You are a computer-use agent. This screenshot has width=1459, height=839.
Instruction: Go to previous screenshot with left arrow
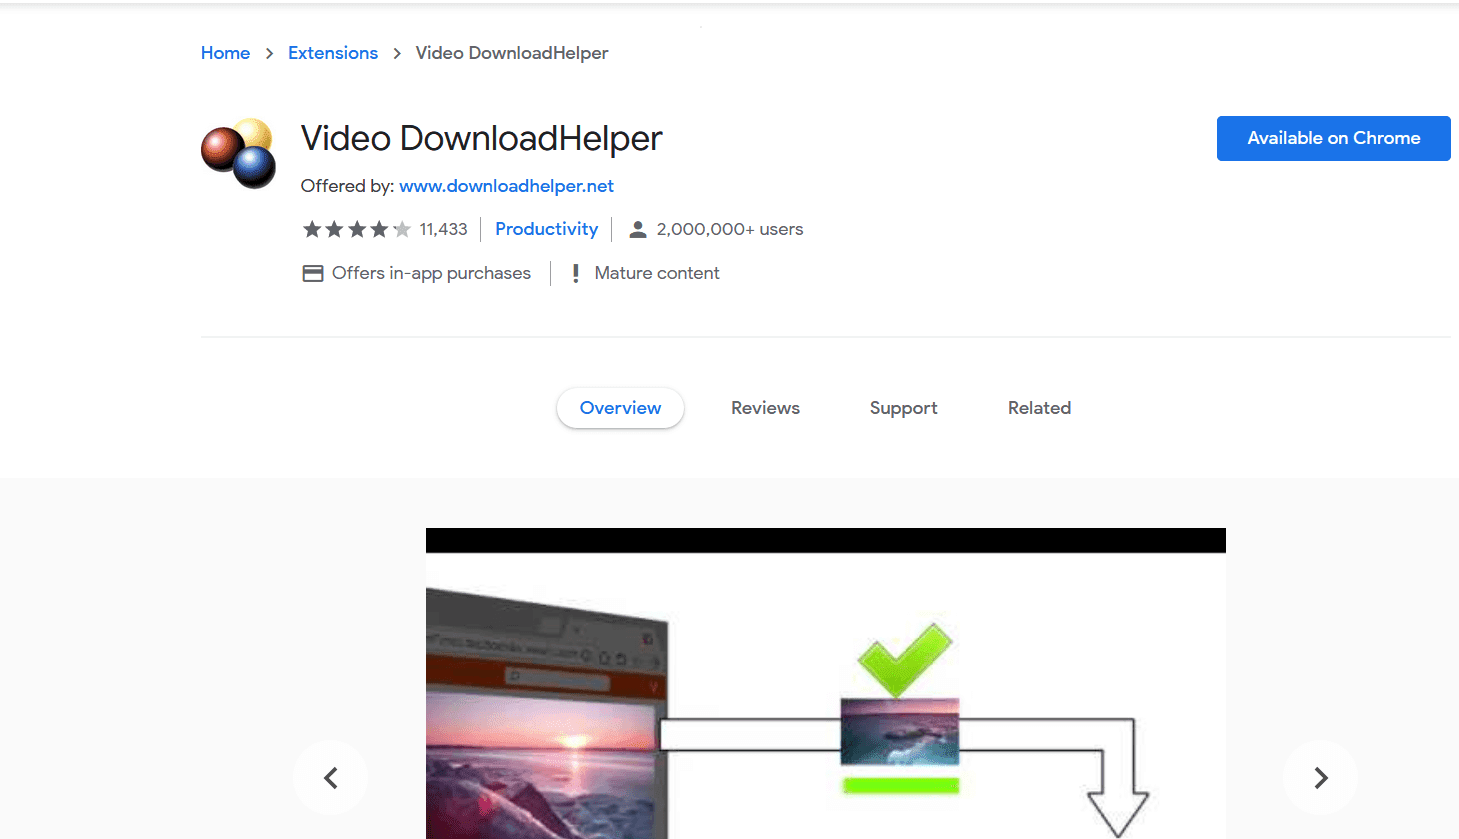coord(331,777)
